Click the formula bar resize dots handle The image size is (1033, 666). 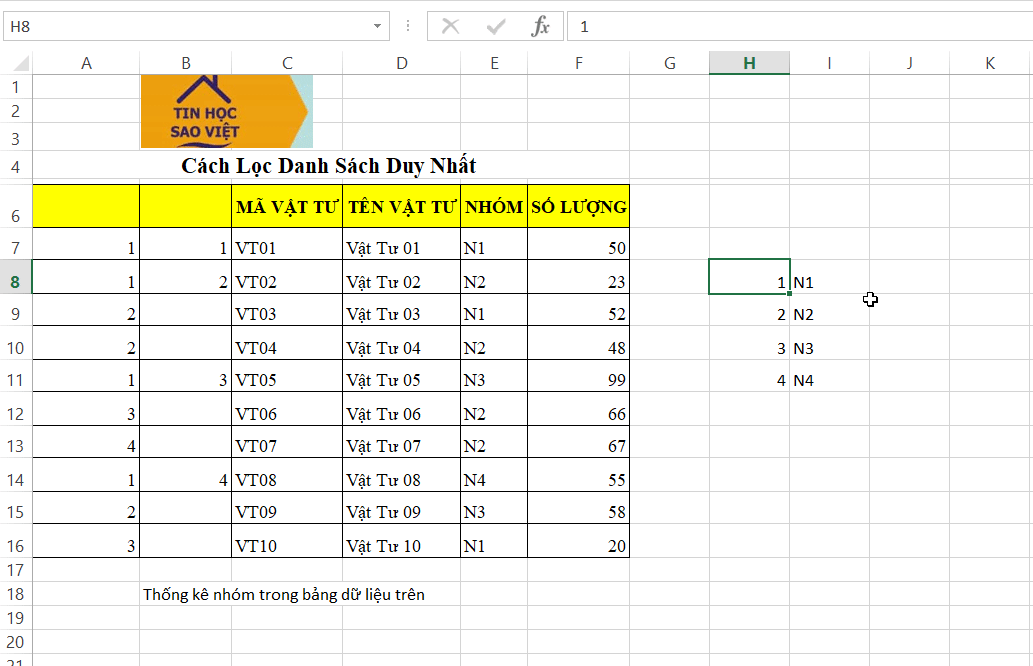(x=408, y=26)
